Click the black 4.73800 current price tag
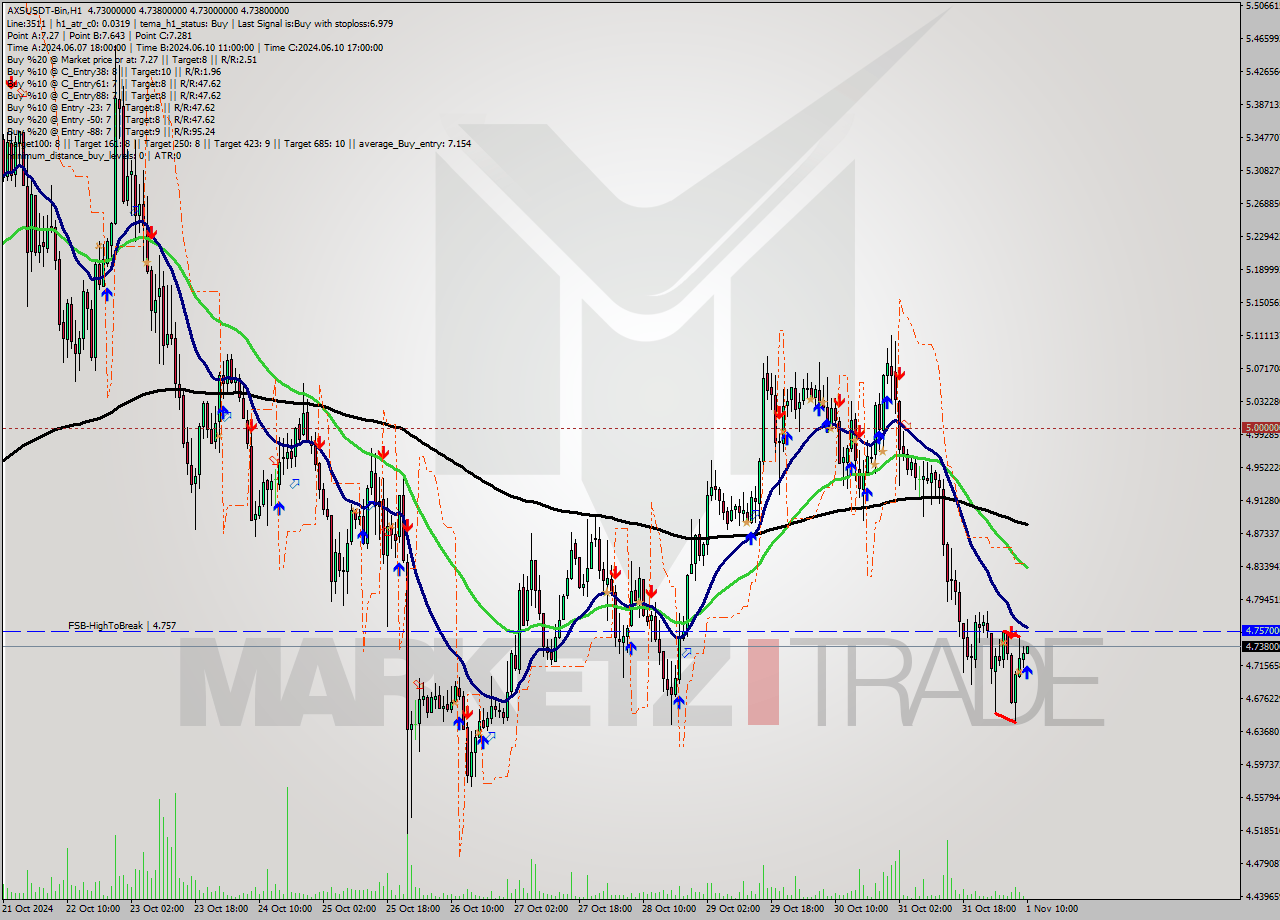This screenshot has width=1280, height=920. click(x=1259, y=646)
